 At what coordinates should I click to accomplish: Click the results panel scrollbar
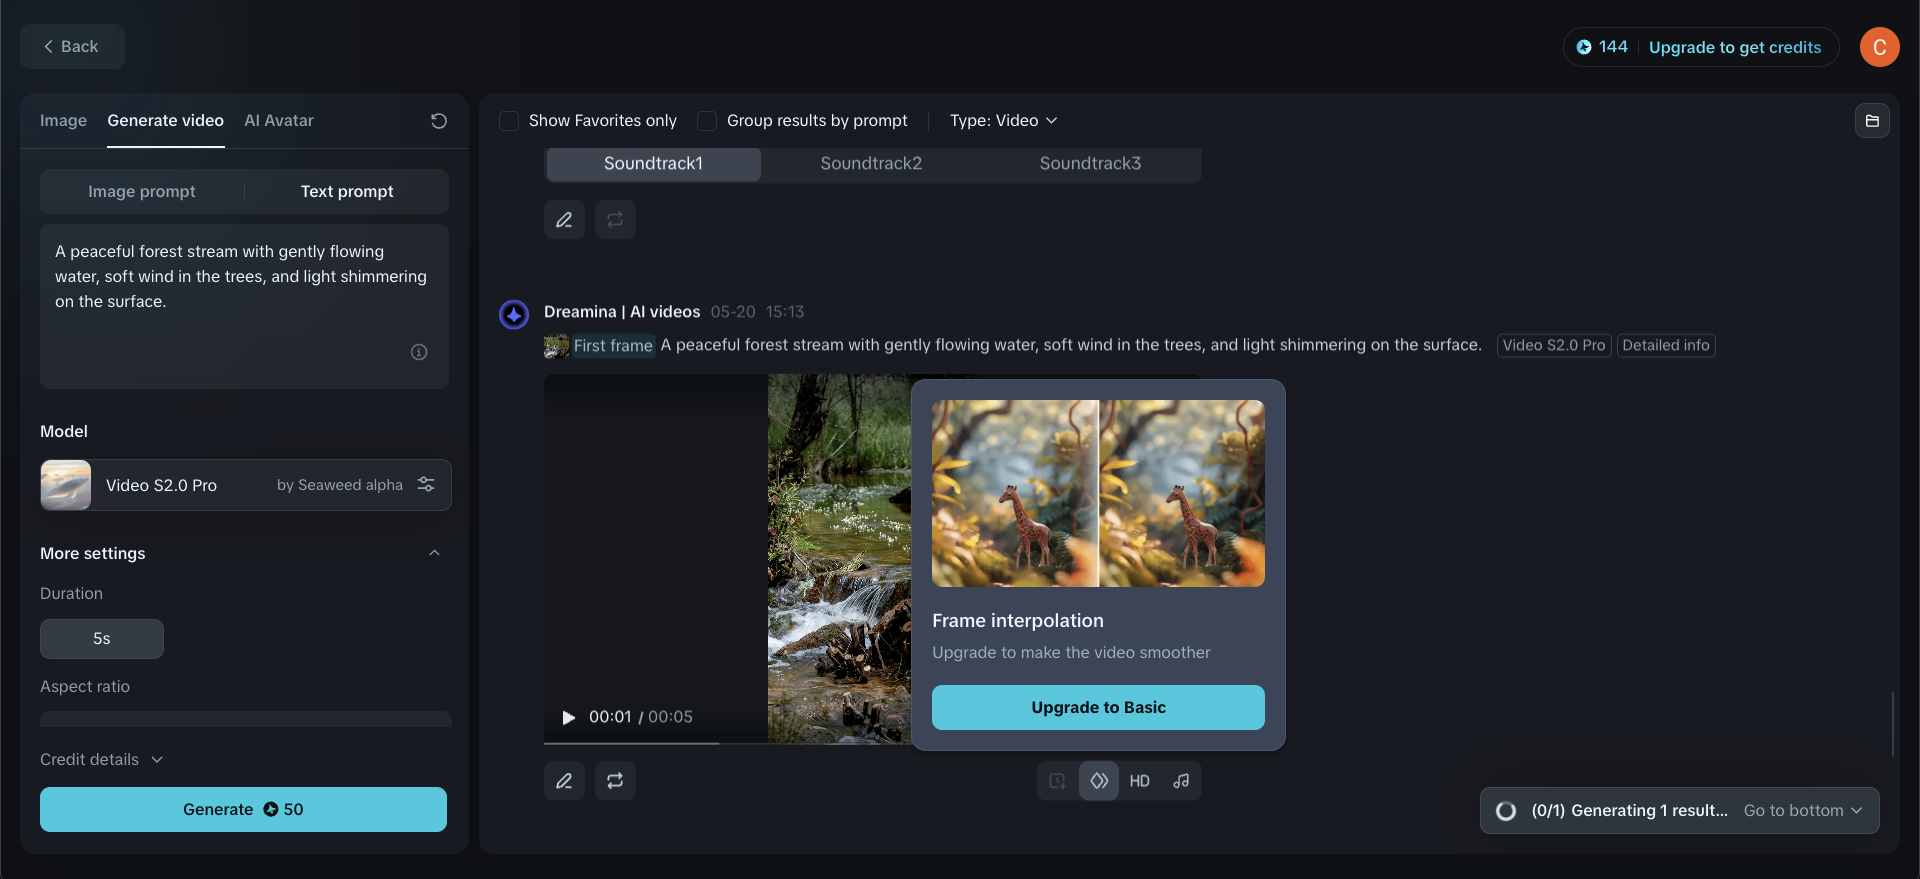point(1893,724)
